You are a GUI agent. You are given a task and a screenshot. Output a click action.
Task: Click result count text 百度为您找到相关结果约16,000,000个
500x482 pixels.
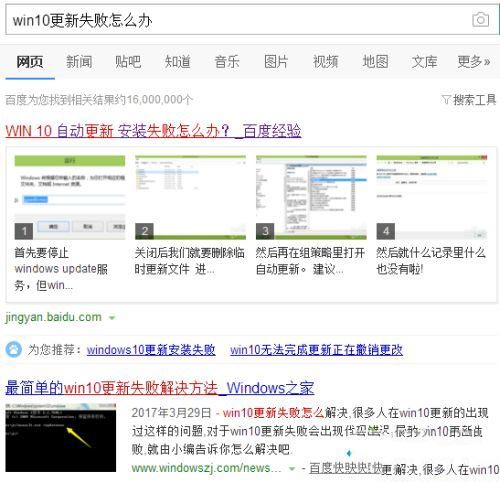(x=99, y=99)
